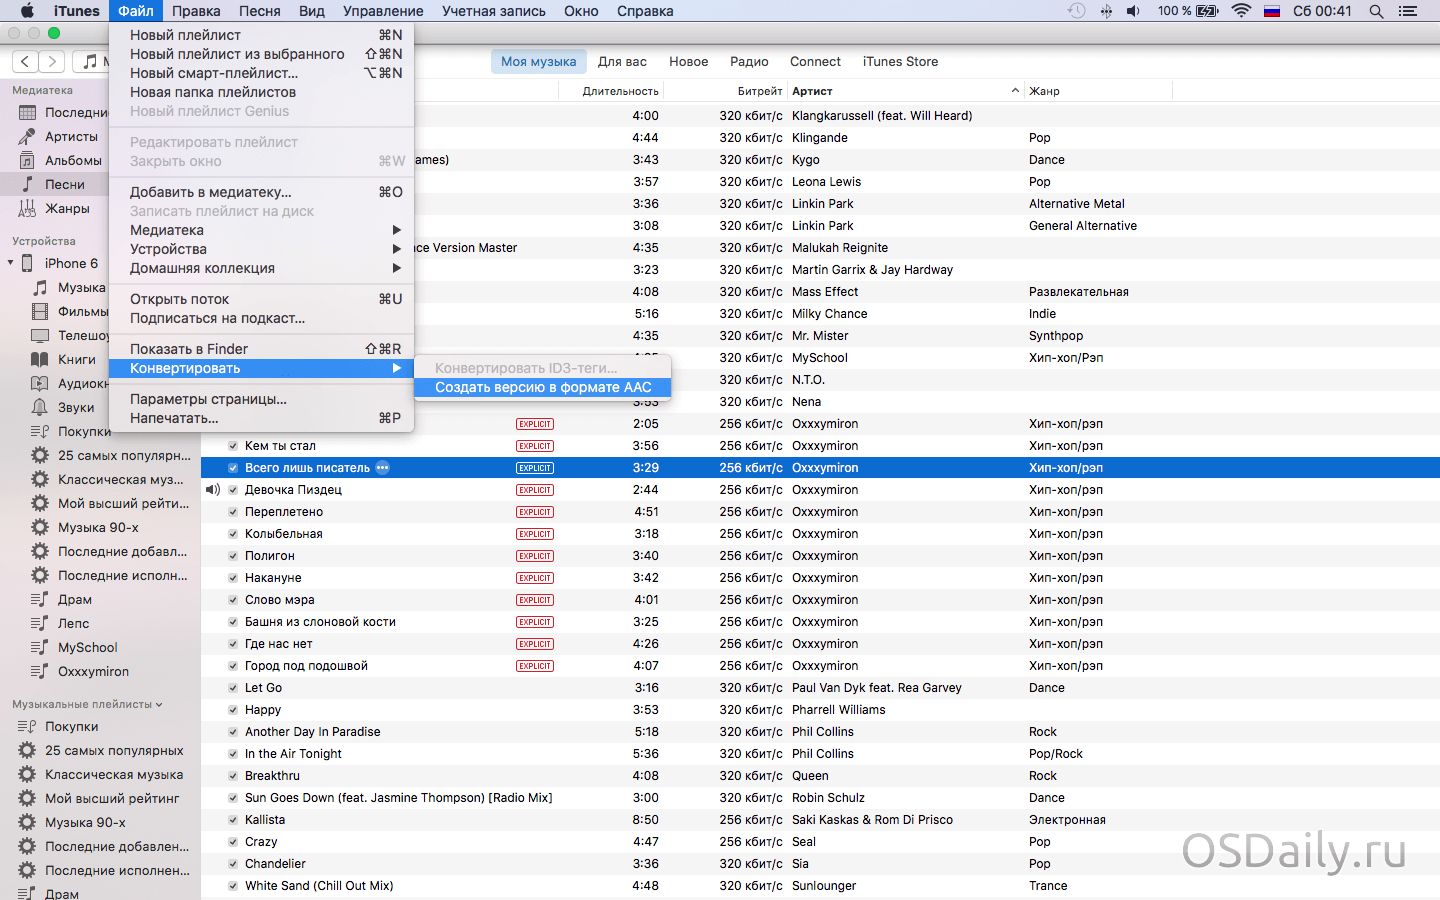Select the song Another Day In Paradise

coord(313,732)
